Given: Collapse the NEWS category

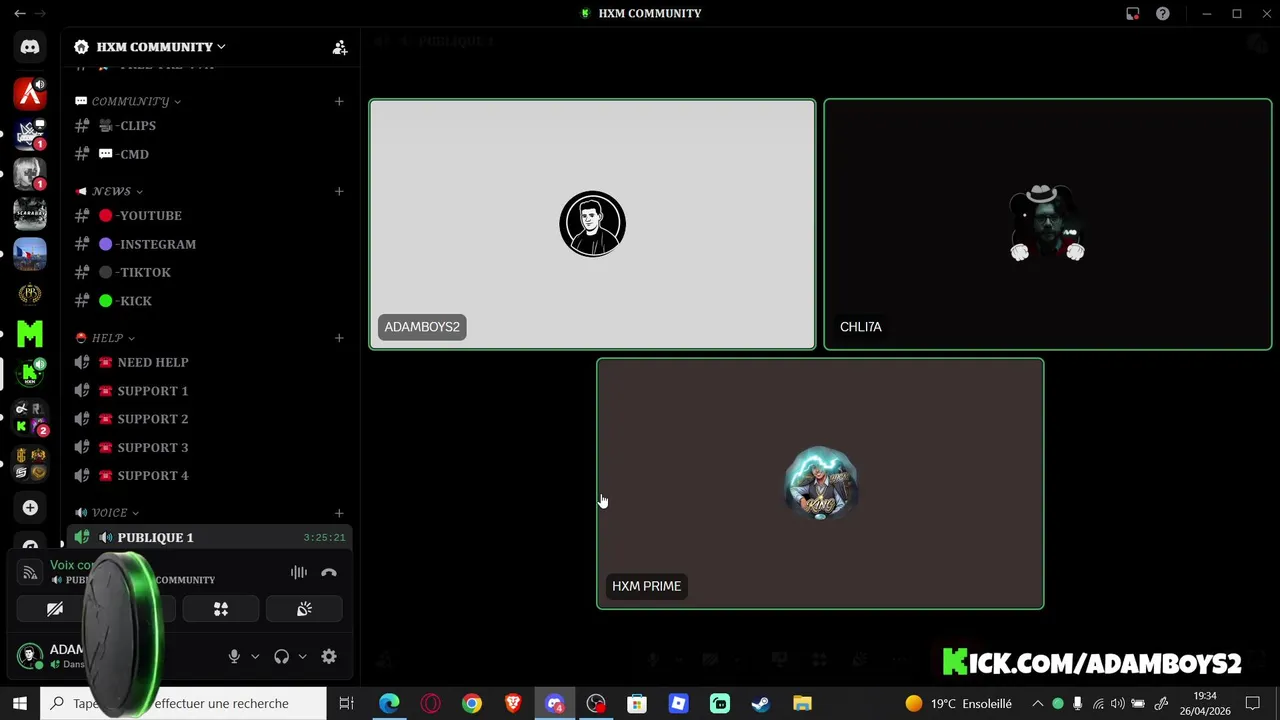Looking at the screenshot, I should (x=111, y=191).
